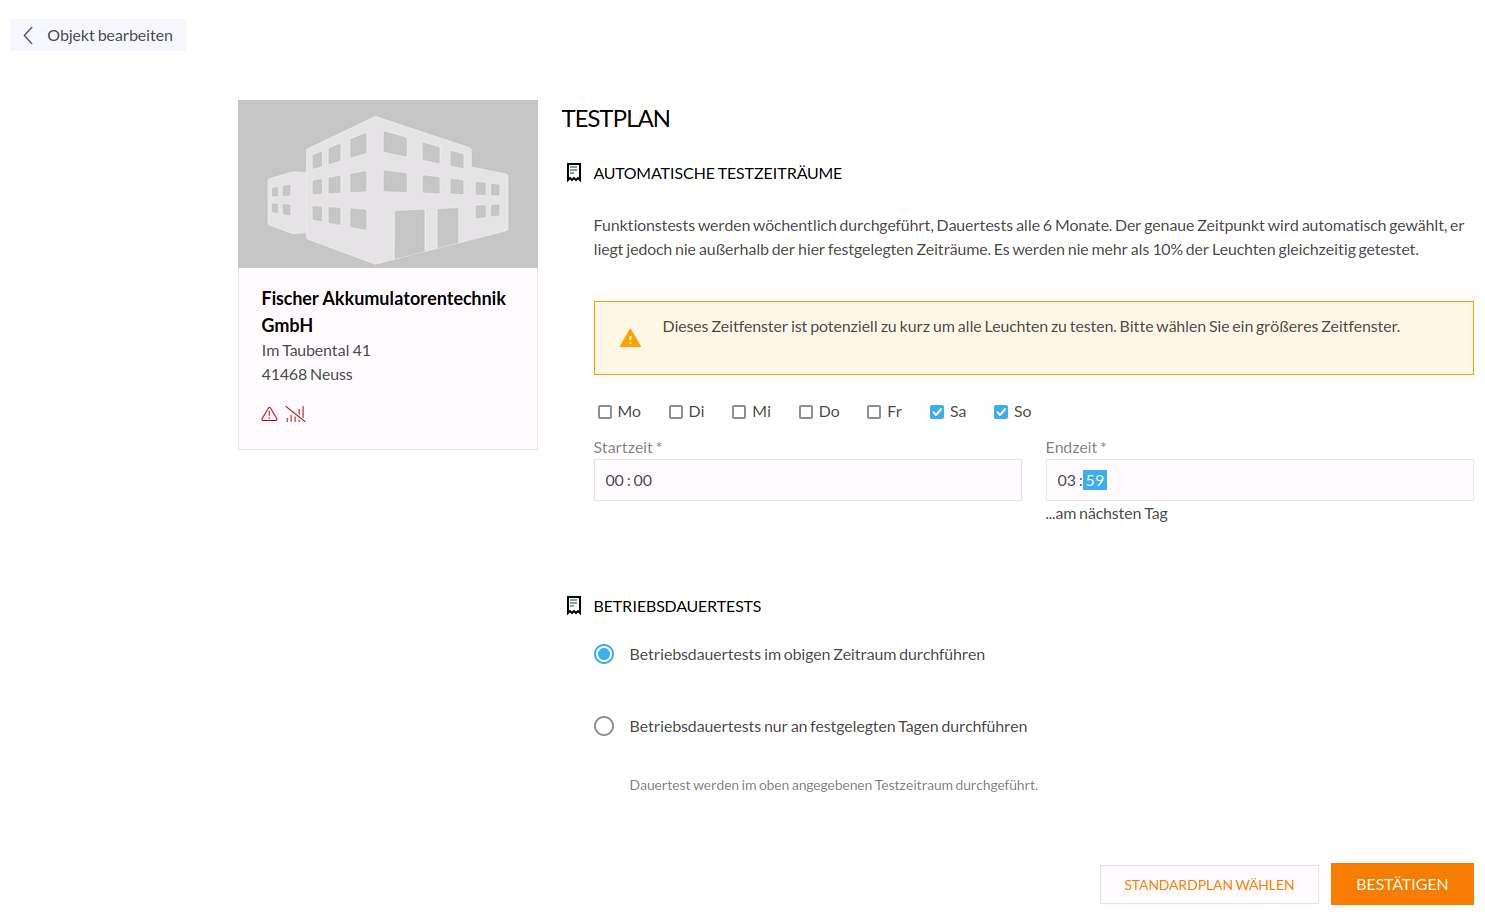Click the Startzeit input field

[808, 480]
